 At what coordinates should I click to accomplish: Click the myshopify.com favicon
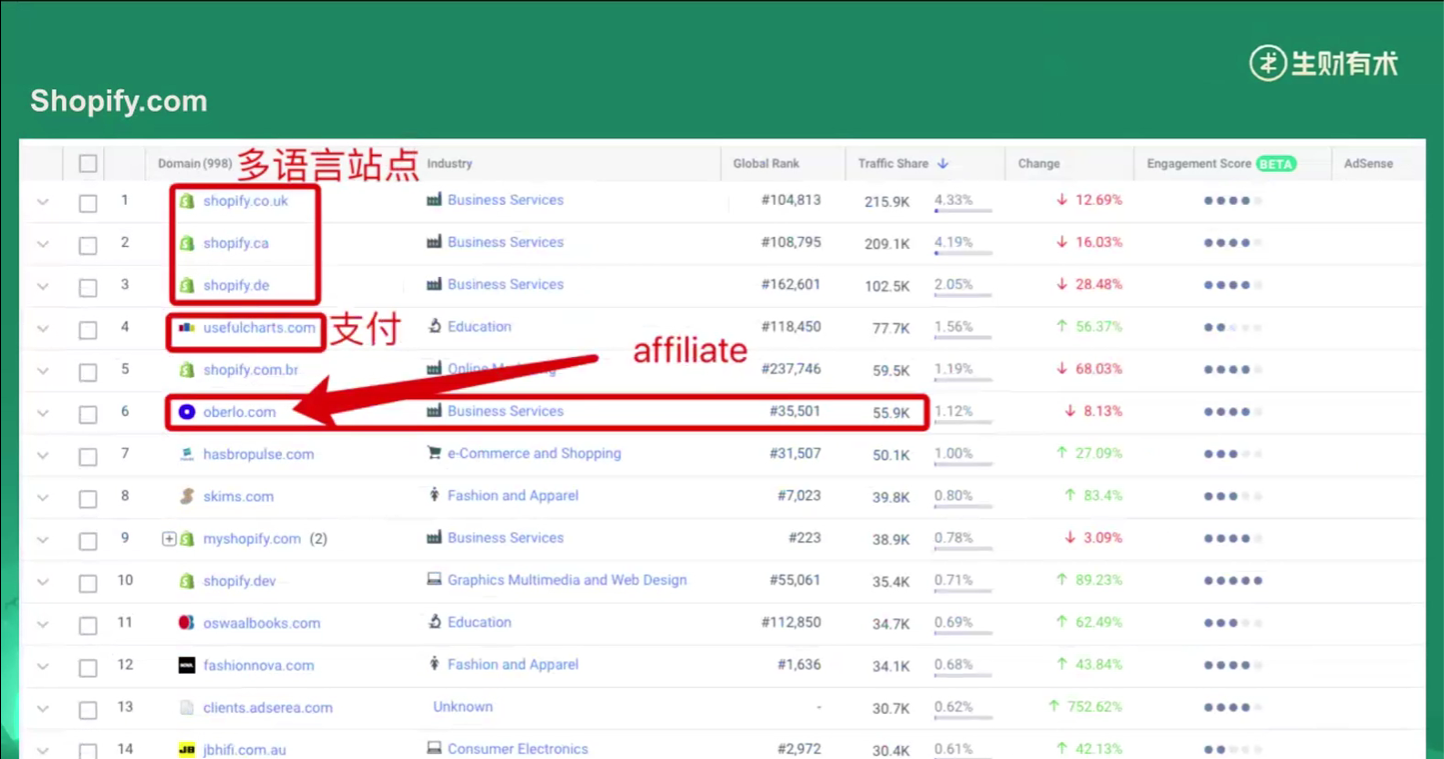click(x=186, y=539)
